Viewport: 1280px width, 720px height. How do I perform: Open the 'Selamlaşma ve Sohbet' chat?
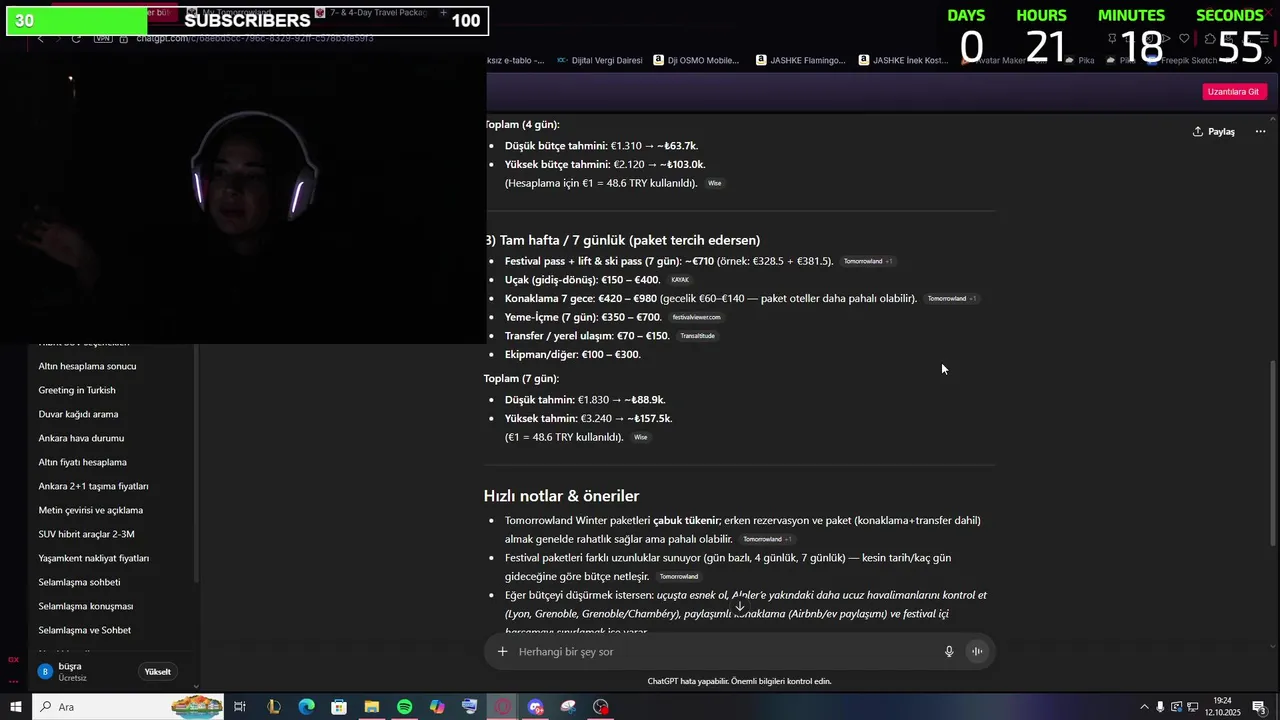[85, 630]
